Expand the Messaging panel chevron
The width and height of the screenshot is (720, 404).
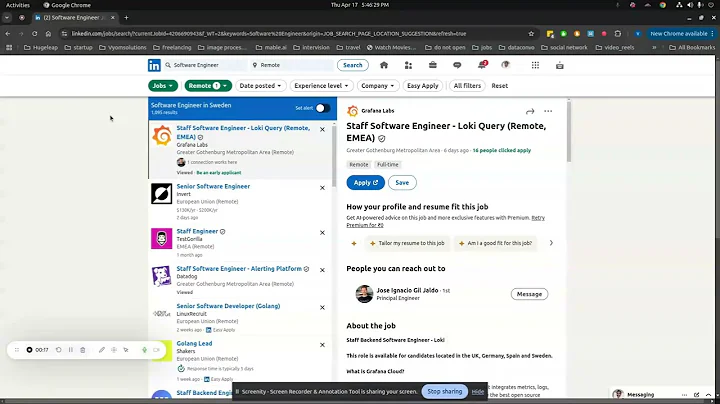click(x=709, y=395)
